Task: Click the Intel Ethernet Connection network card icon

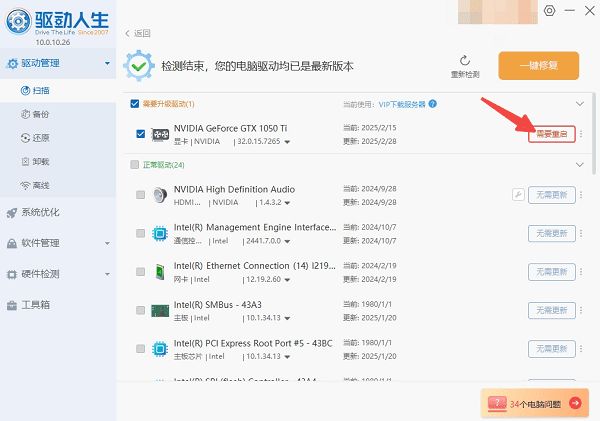Action: click(160, 272)
